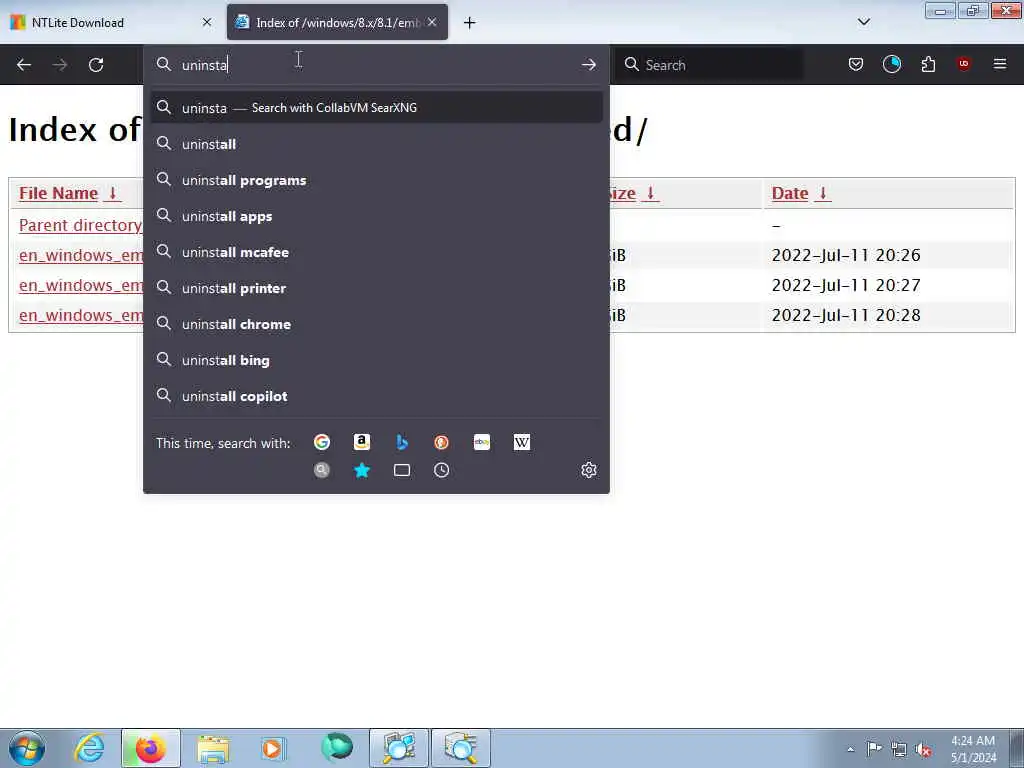Open a new tab with plus button
Viewport: 1024px width, 768px height.
click(x=470, y=23)
